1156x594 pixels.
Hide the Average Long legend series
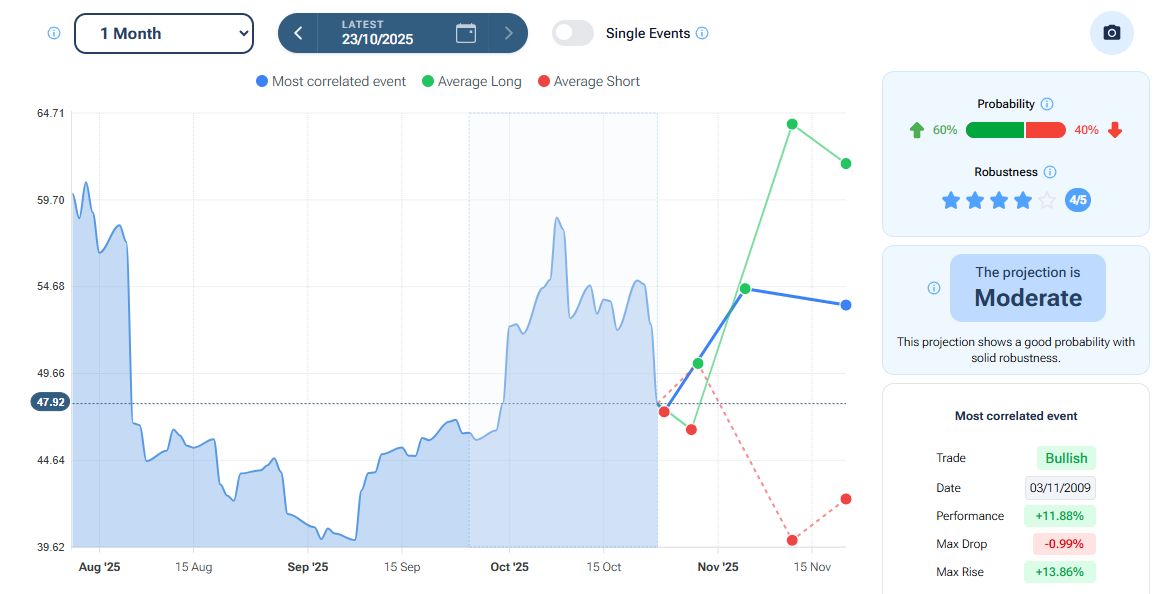[x=472, y=81]
